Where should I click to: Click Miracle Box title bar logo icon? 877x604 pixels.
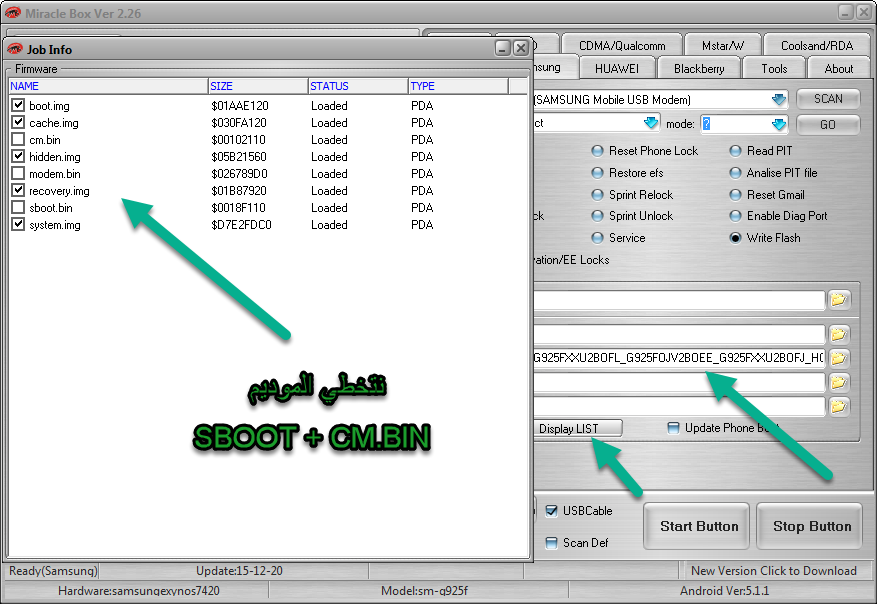tap(13, 13)
